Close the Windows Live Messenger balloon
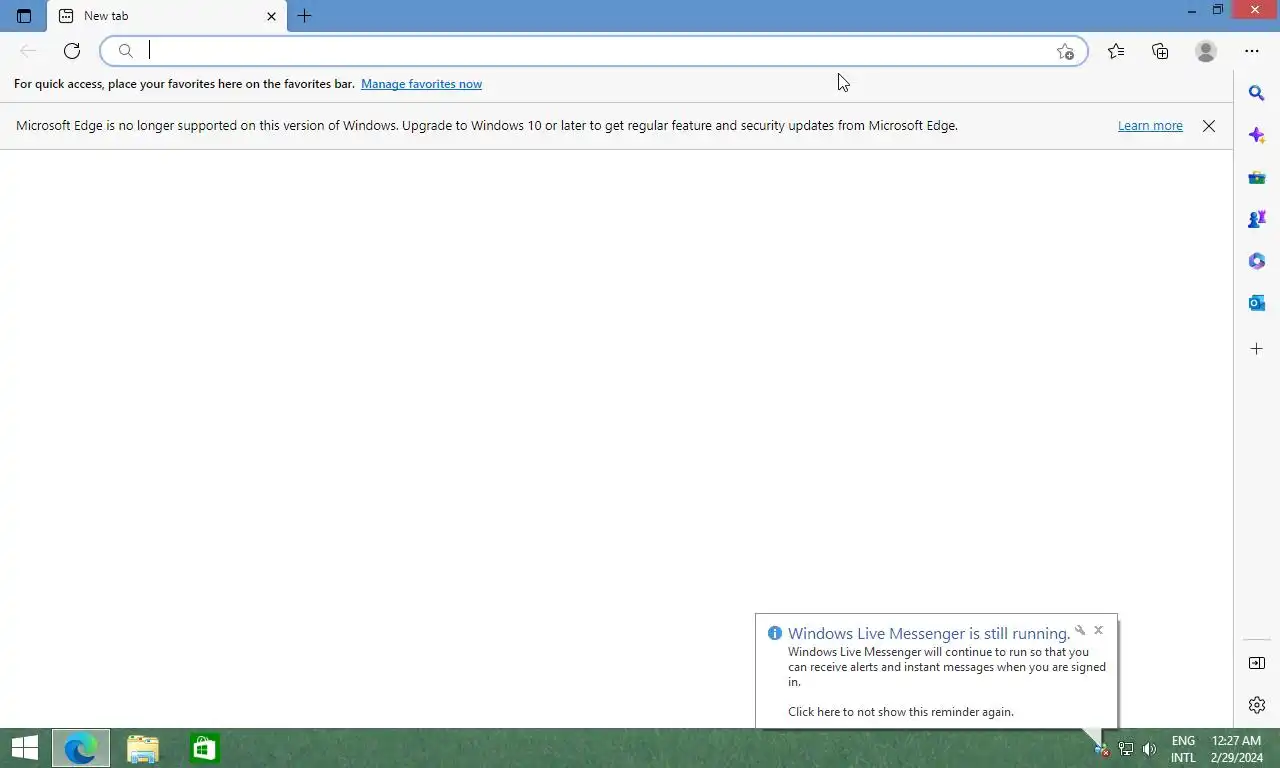This screenshot has height=768, width=1280. 1098,630
